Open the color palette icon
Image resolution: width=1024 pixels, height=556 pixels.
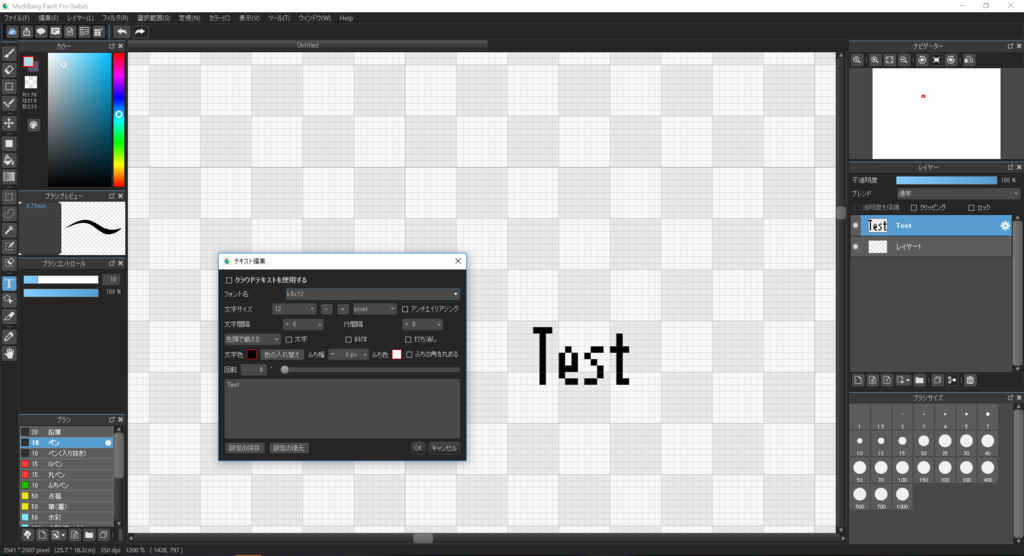[x=33, y=125]
